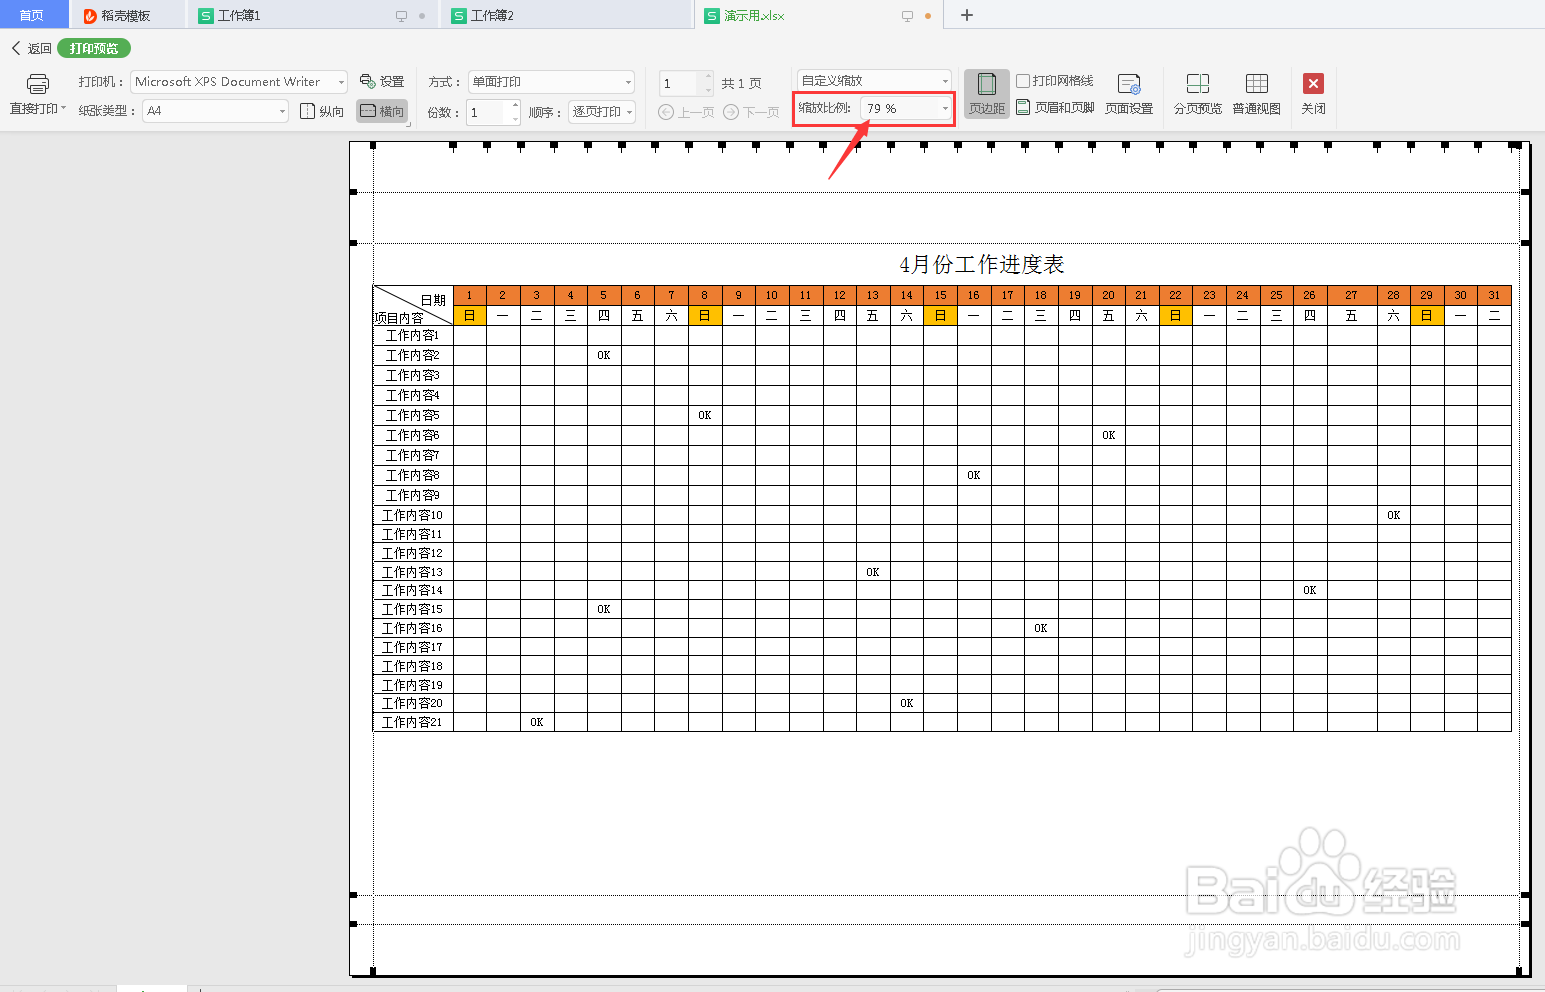This screenshot has height=992, width=1545.
Task: Go back using 返回 arrow
Action: pyautogui.click(x=16, y=48)
